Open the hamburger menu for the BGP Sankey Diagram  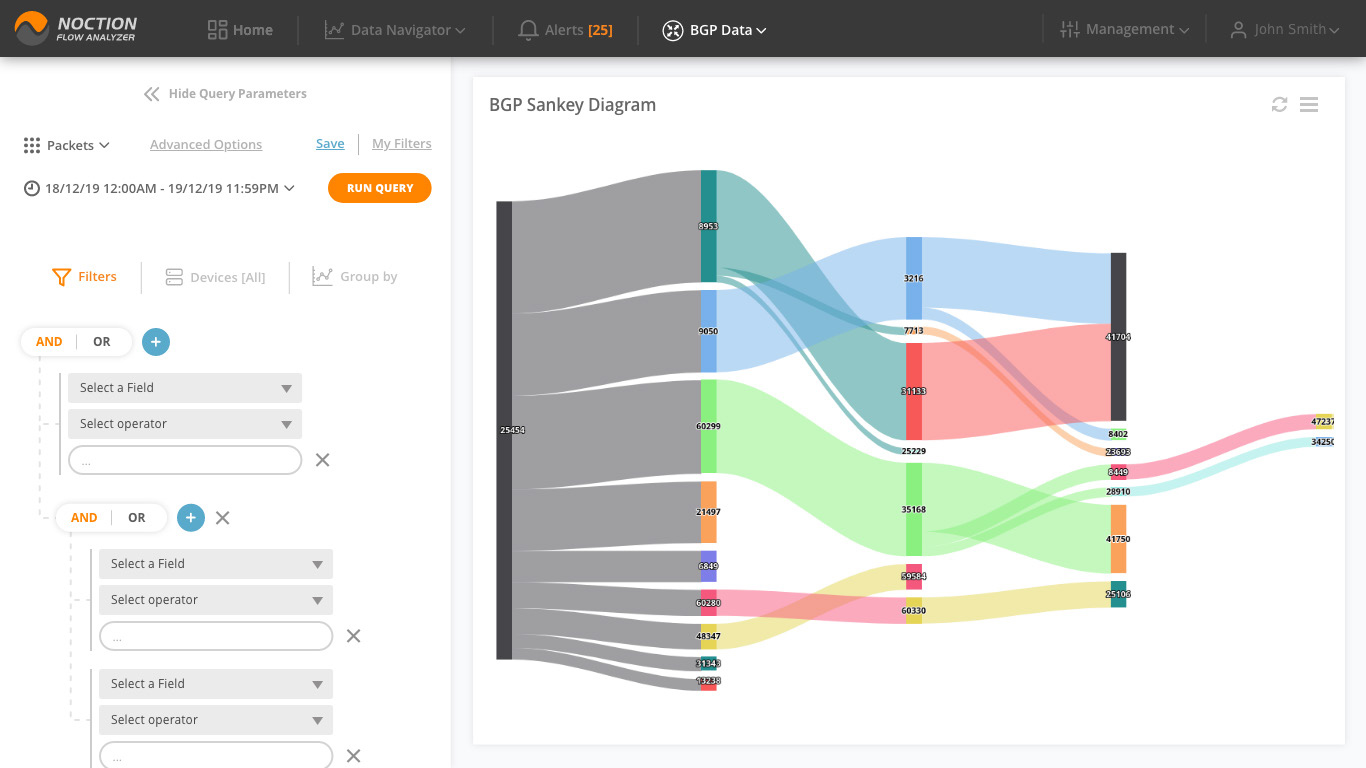click(1309, 105)
